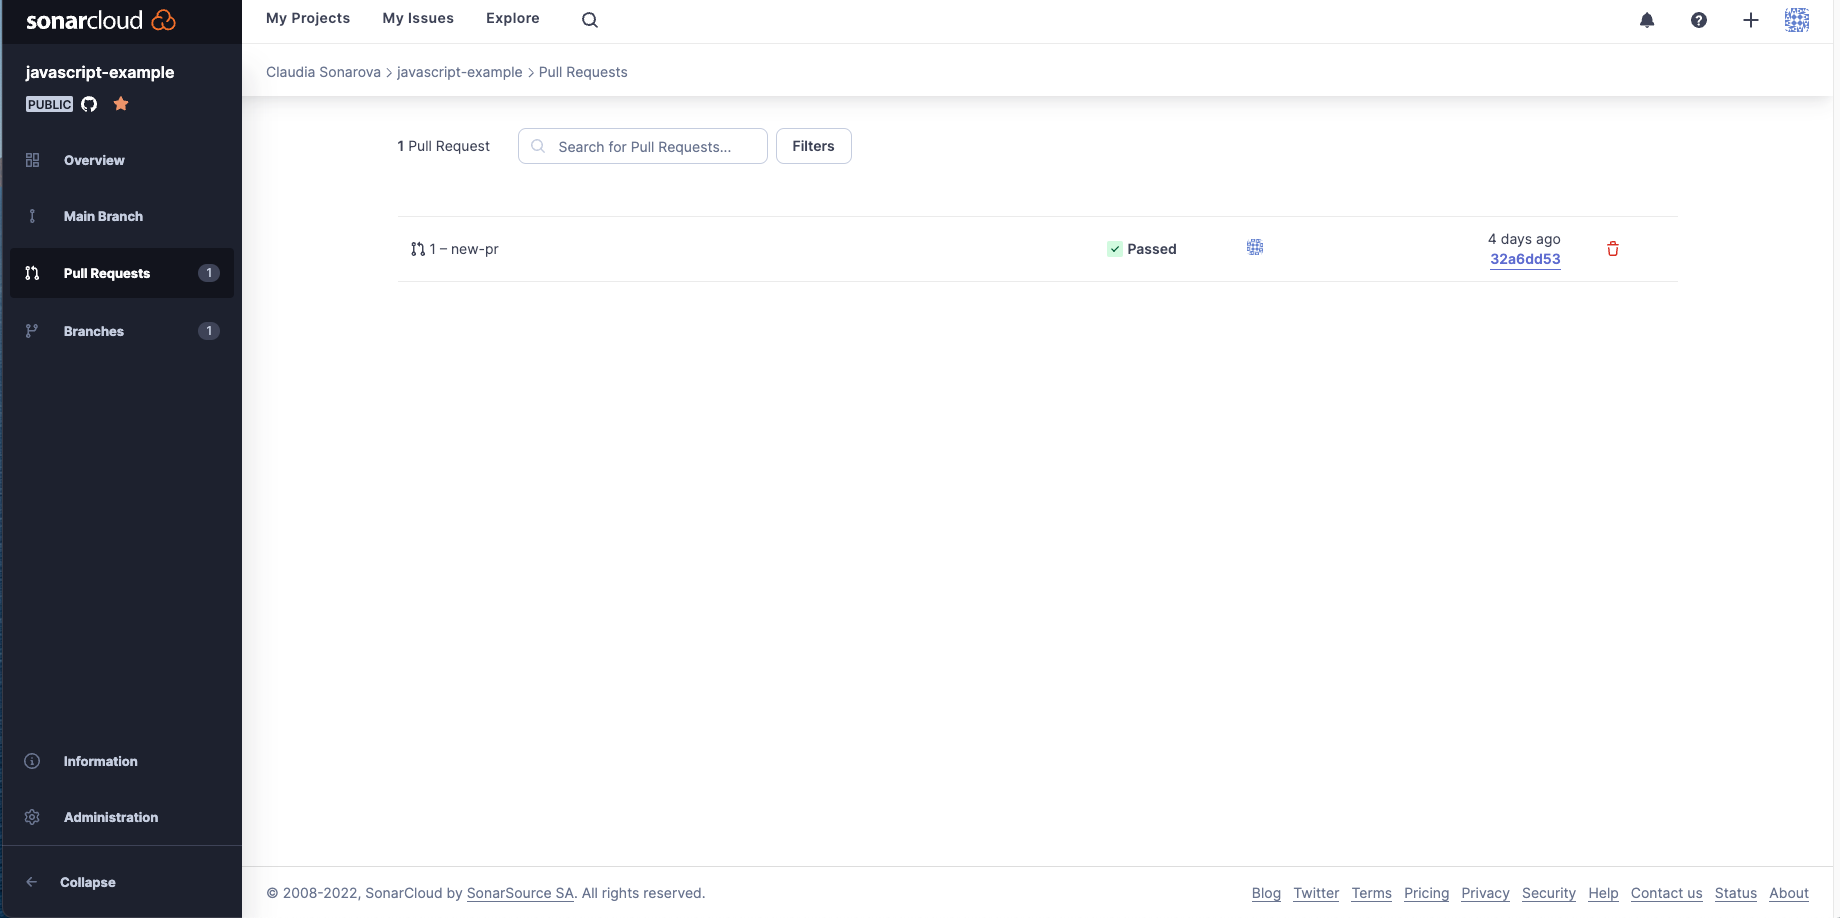The width and height of the screenshot is (1840, 918).
Task: Click the Overview grid icon
Action: click(32, 160)
